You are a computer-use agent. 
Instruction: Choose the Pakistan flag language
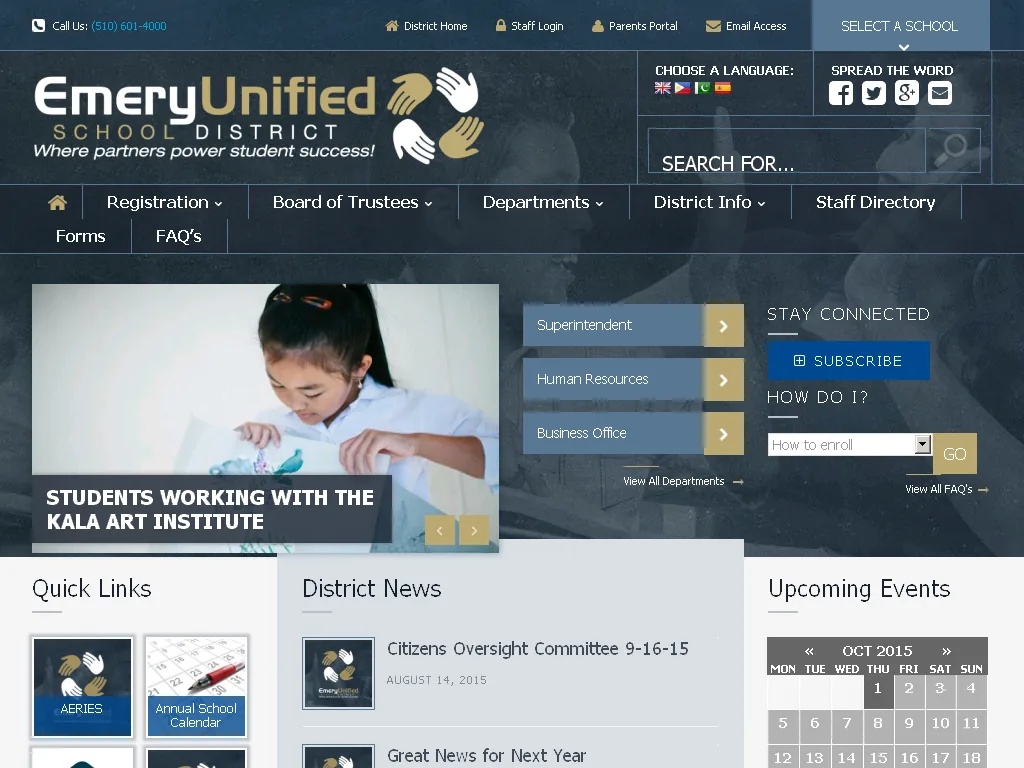coord(703,88)
